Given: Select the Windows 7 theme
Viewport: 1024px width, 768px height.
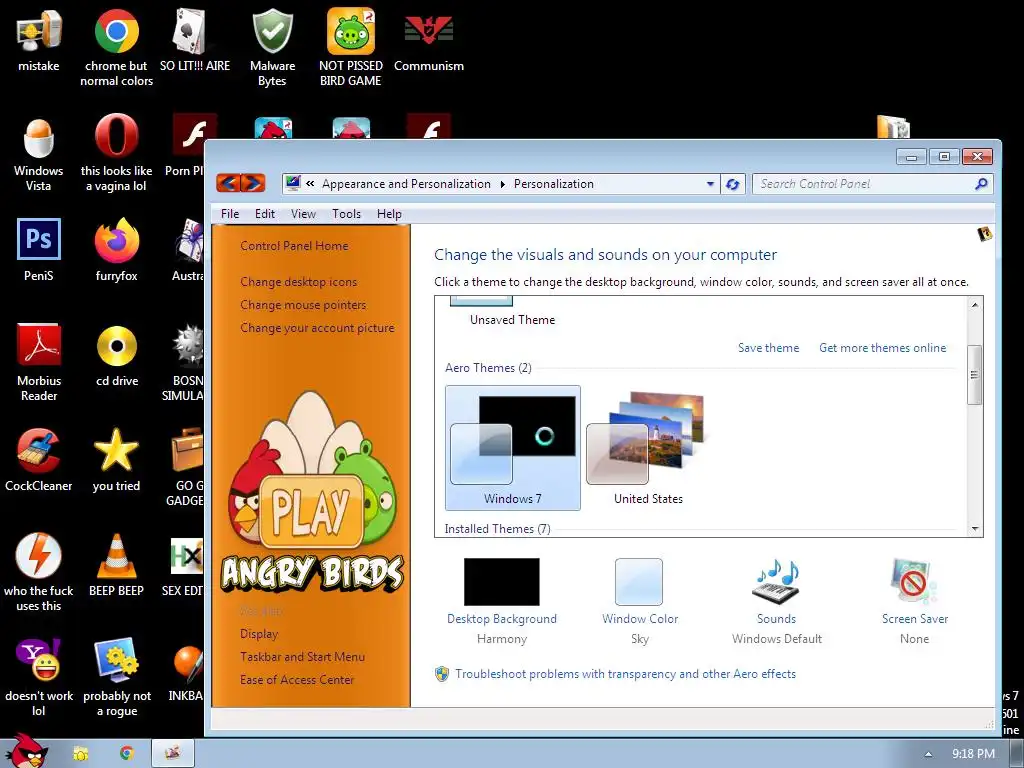Looking at the screenshot, I should tap(513, 448).
